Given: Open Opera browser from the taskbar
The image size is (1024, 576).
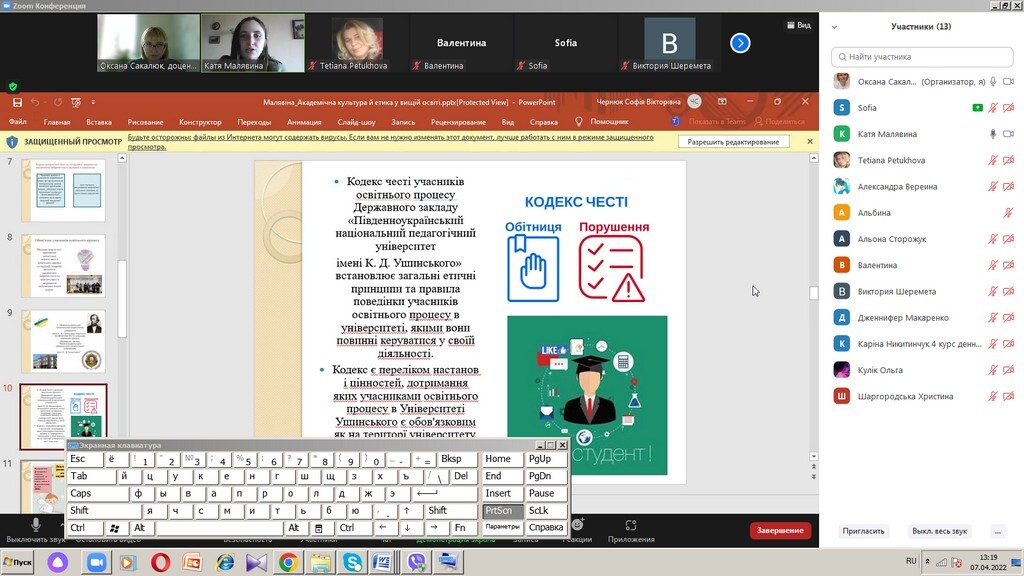Looking at the screenshot, I should [160, 563].
